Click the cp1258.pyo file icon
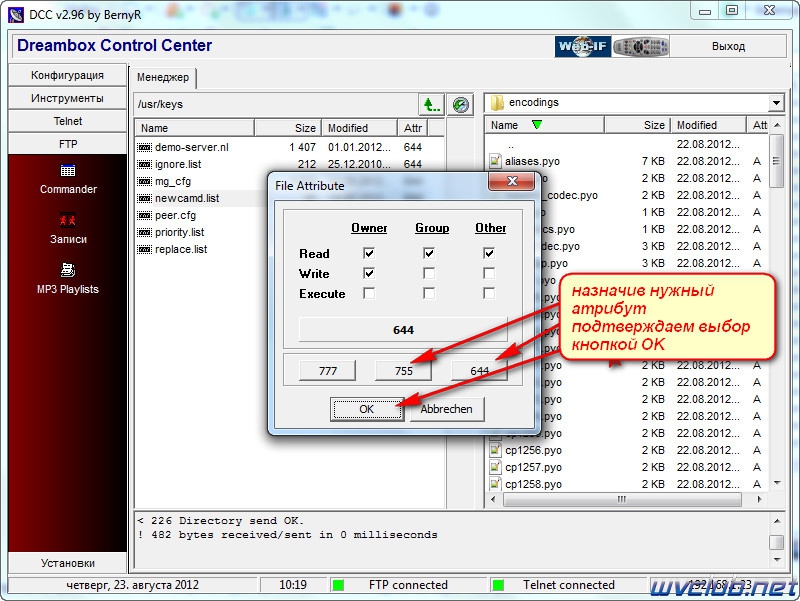The width and height of the screenshot is (800, 601). pos(495,484)
